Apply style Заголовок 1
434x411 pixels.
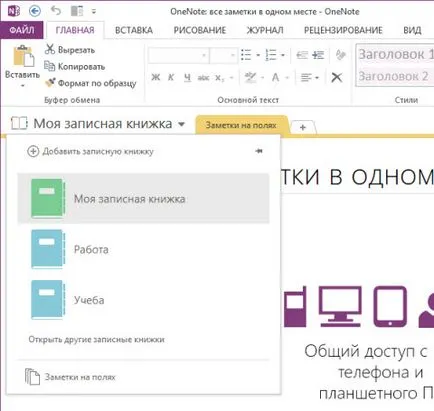click(x=396, y=54)
